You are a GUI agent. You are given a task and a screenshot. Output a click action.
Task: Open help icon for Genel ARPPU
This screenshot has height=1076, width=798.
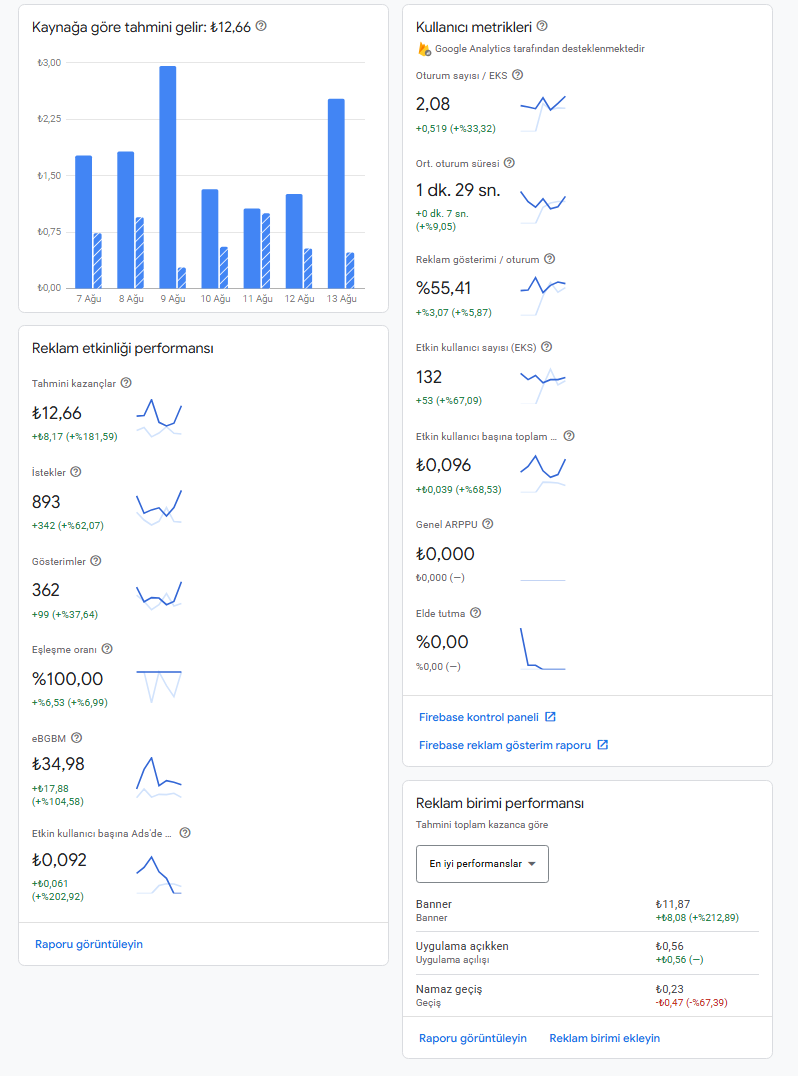point(488,524)
